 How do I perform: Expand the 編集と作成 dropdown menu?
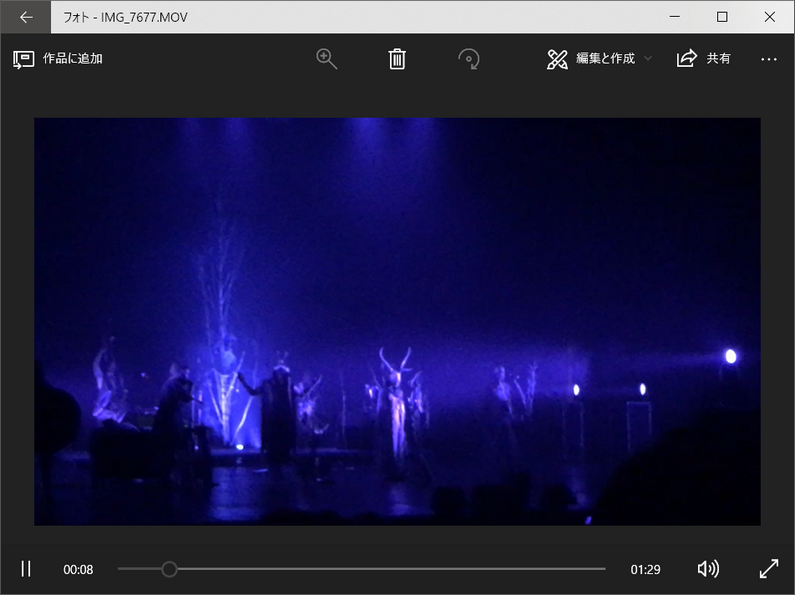(599, 59)
